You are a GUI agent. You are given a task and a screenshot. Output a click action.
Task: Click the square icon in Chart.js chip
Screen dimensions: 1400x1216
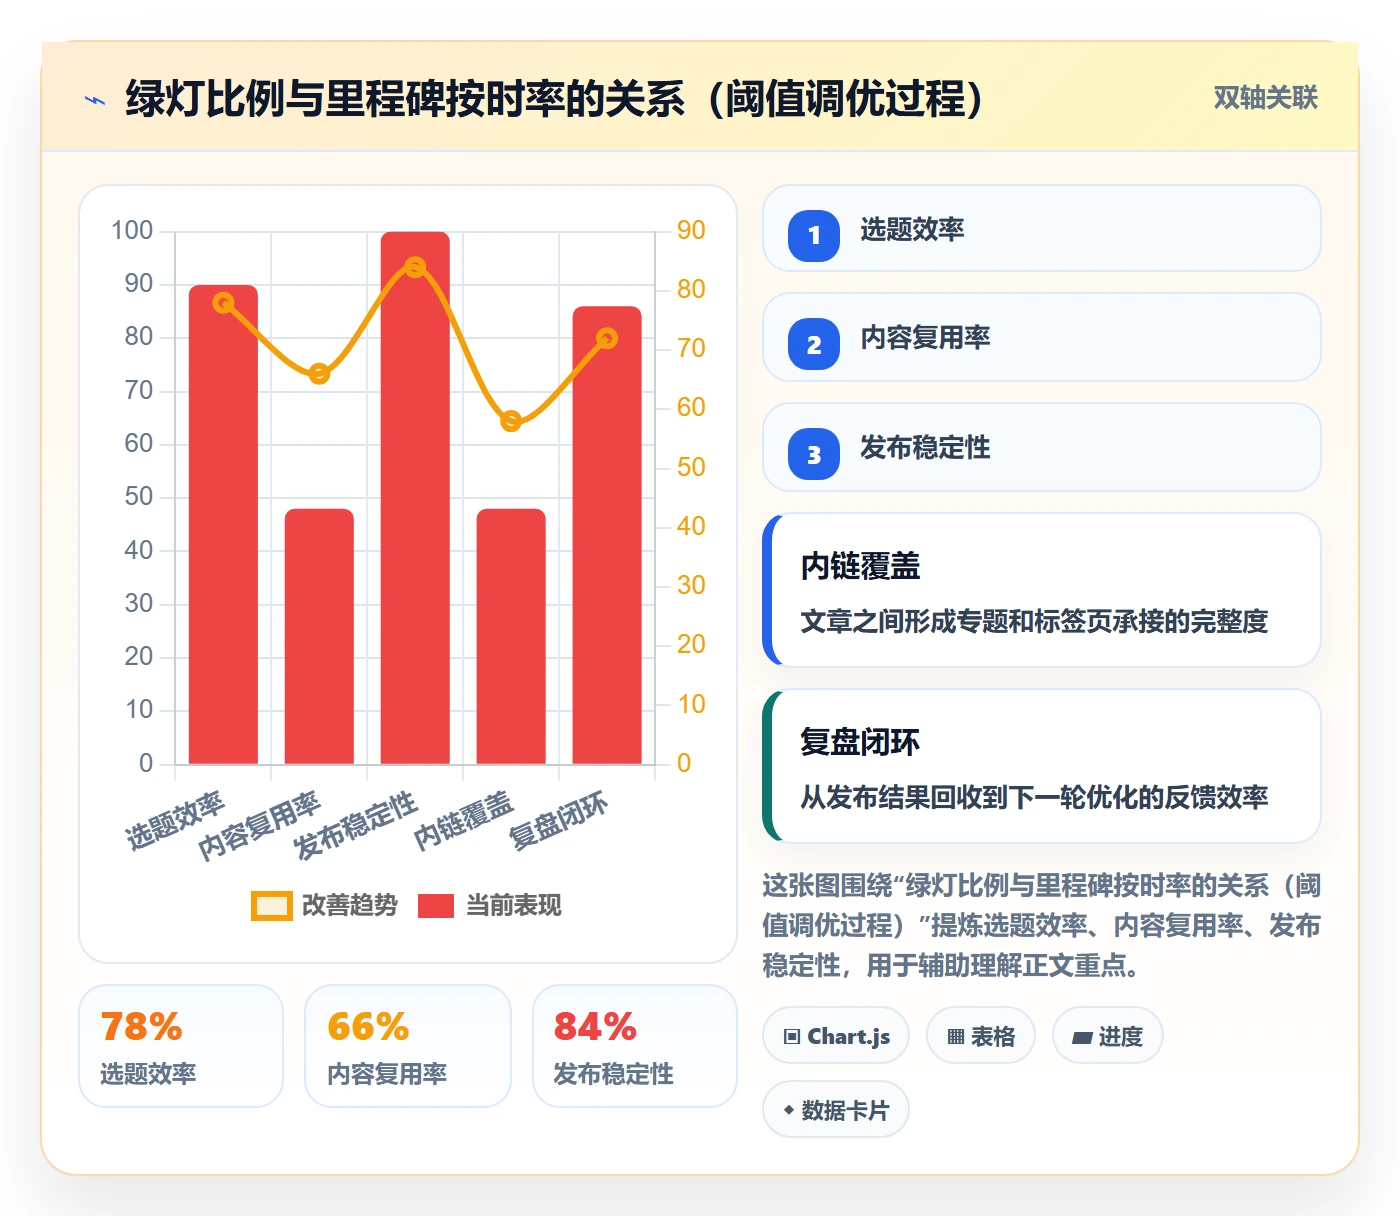click(x=792, y=1037)
